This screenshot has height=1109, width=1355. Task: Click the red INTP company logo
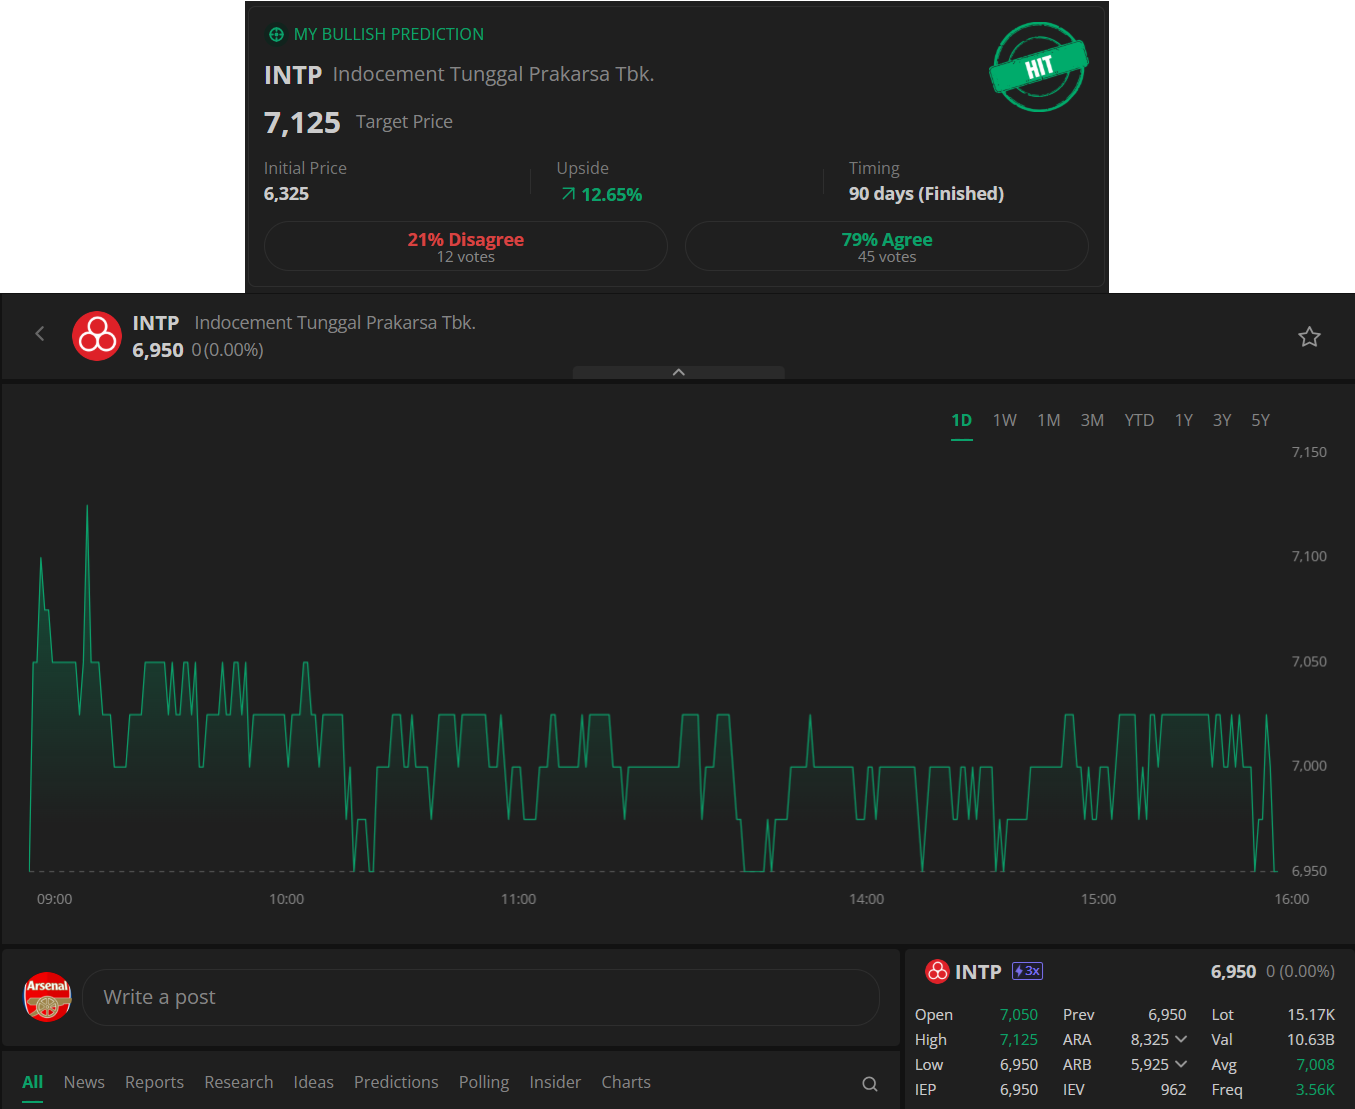click(x=97, y=336)
